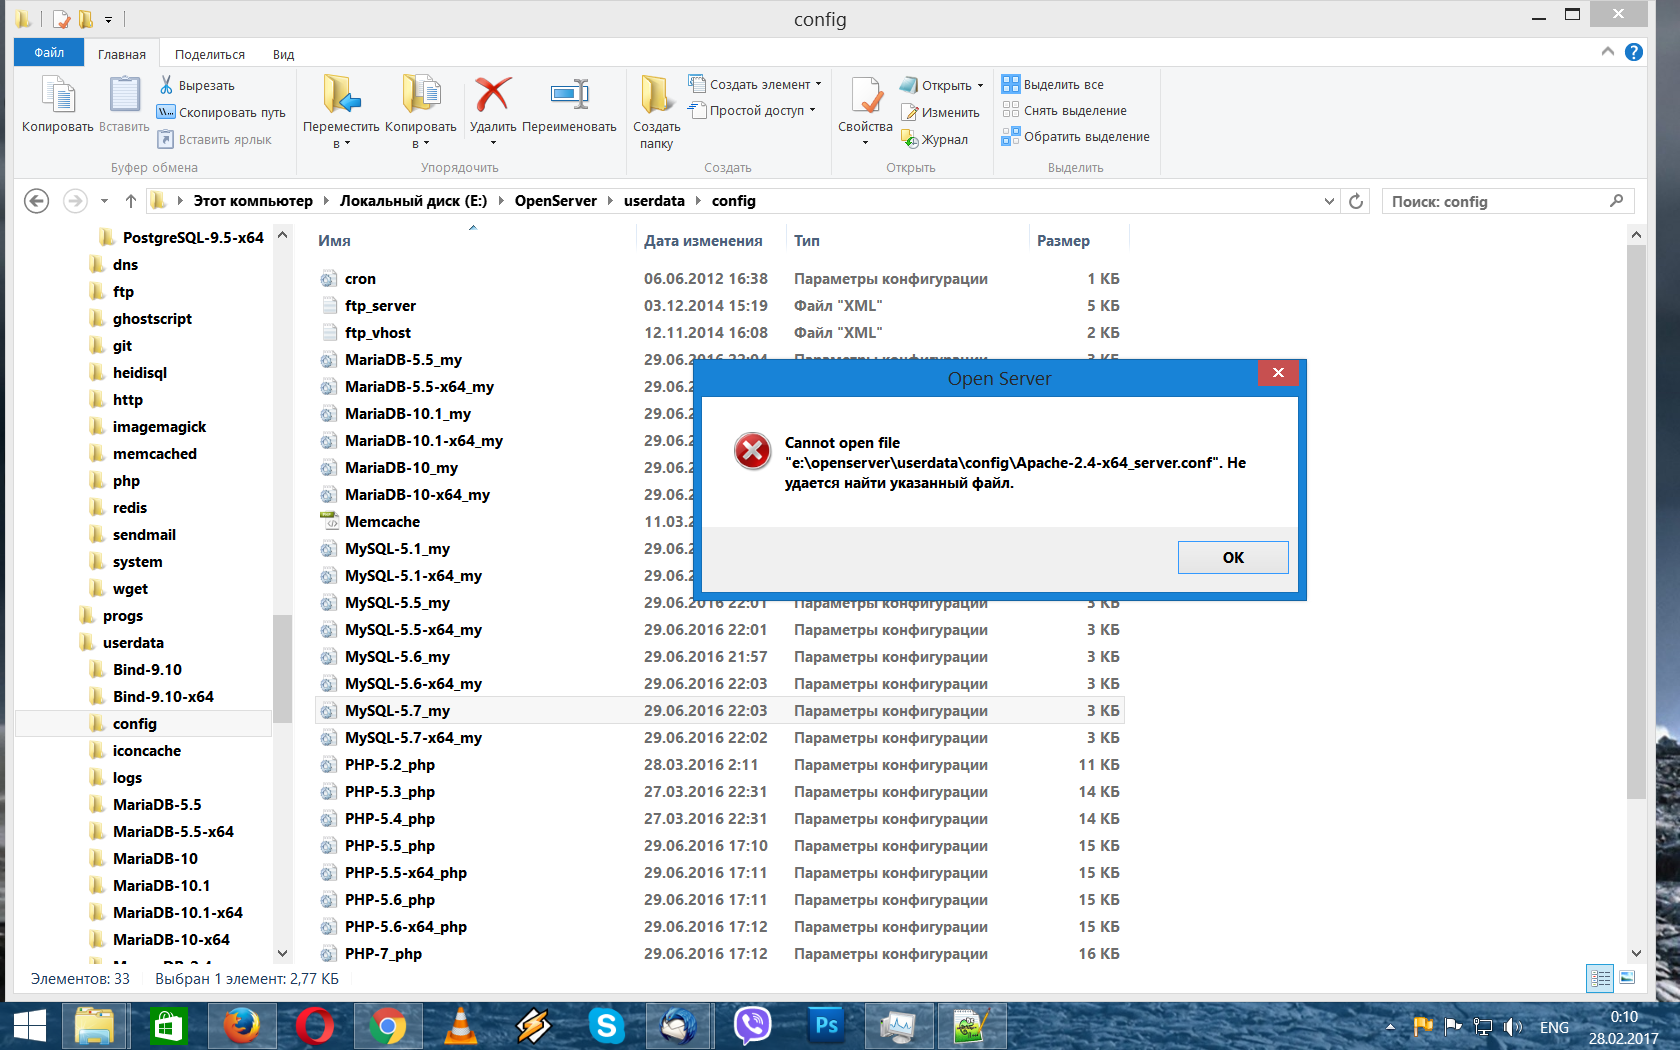Click the OpenServer breadcrumb segment
The width and height of the screenshot is (1680, 1050).
coord(555,201)
